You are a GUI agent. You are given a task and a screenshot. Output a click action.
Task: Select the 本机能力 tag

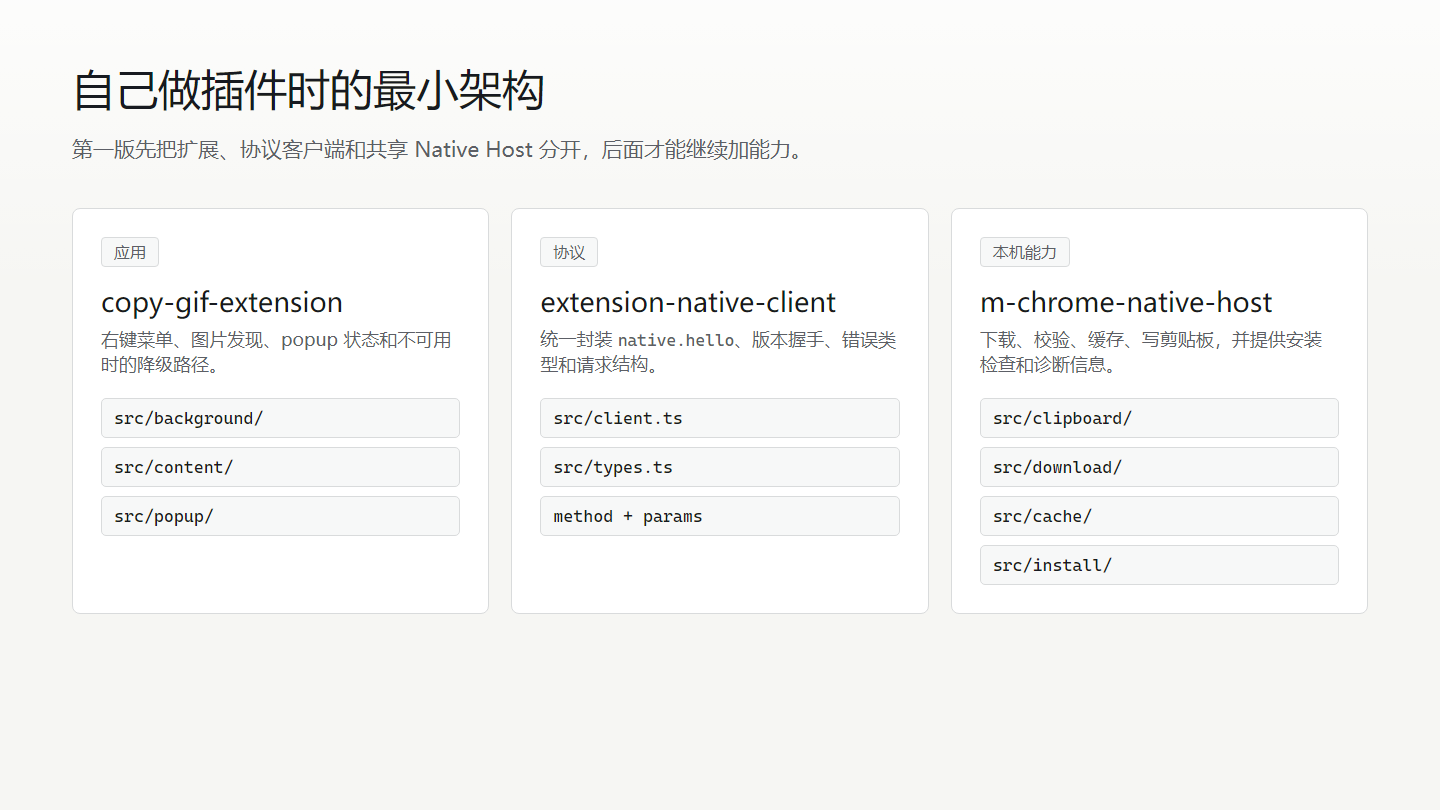1025,252
